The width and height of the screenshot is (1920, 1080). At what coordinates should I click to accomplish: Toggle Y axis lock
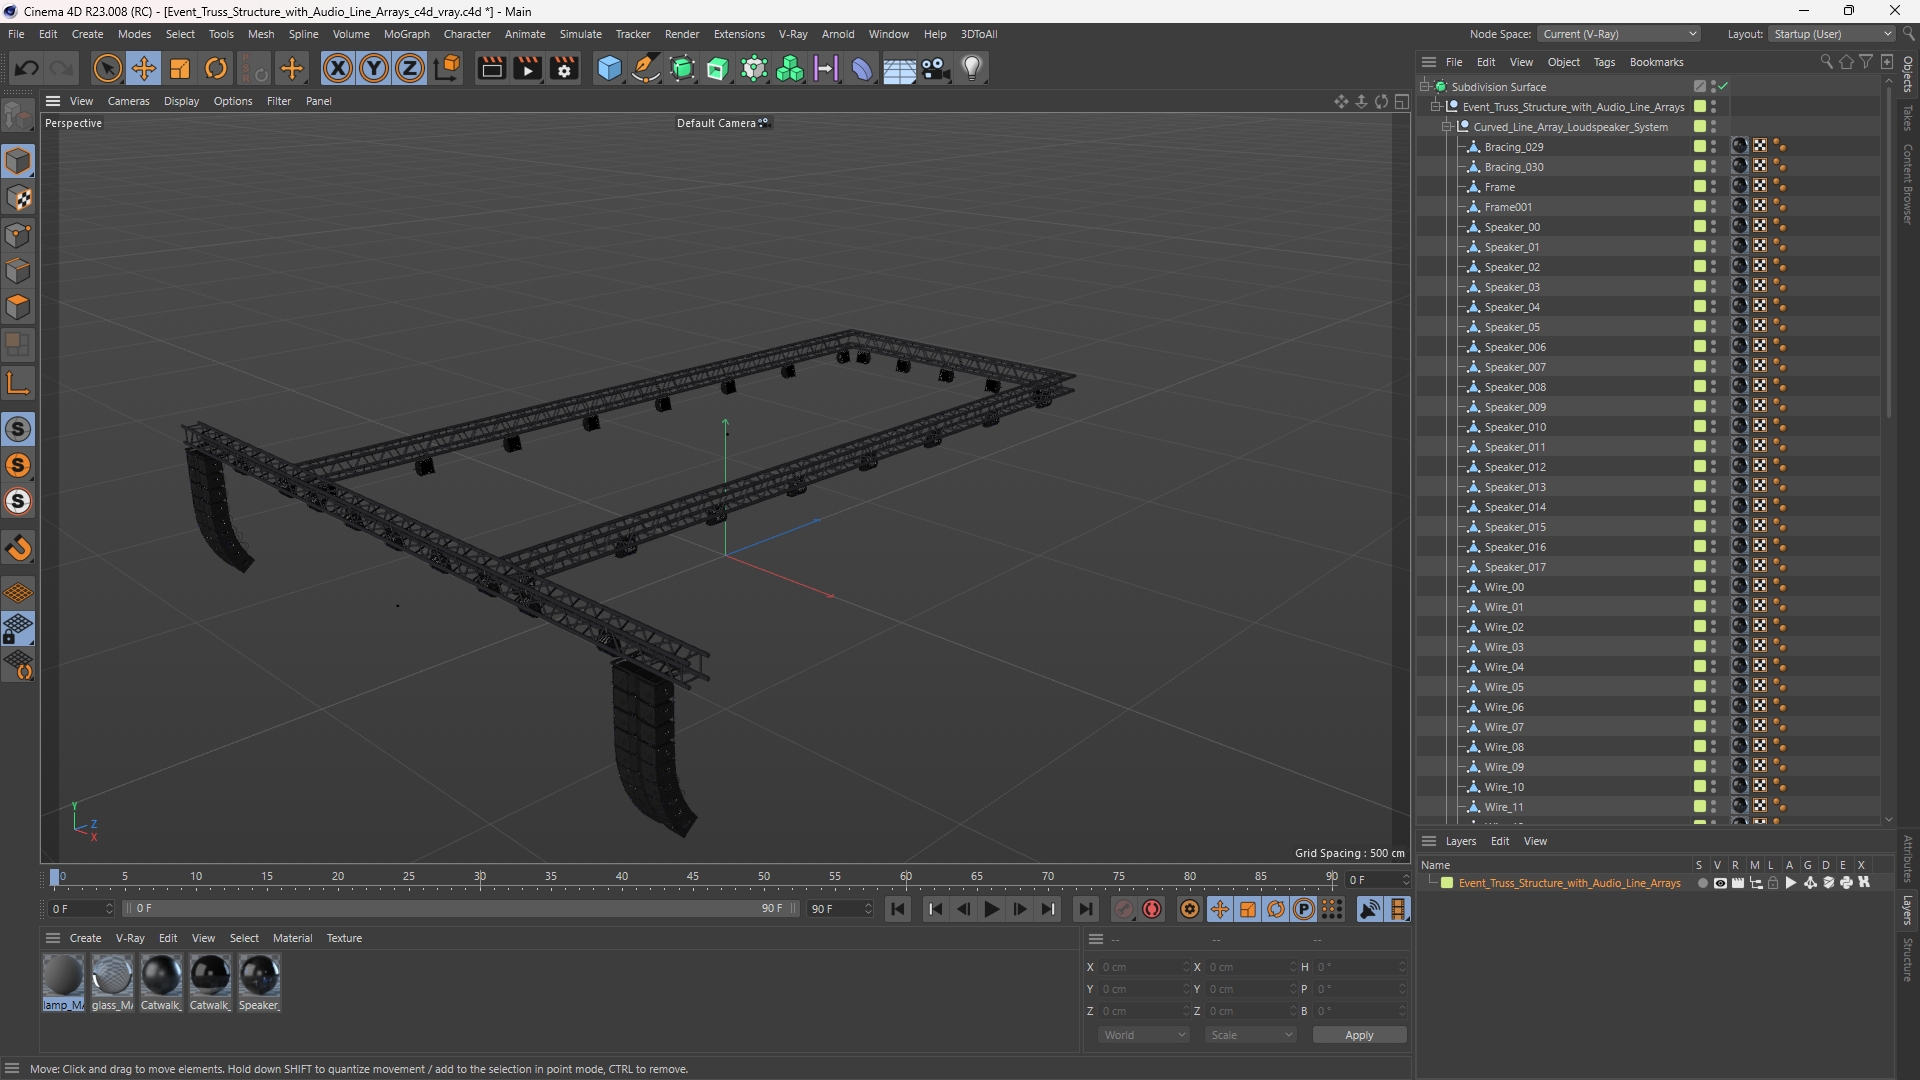click(x=374, y=68)
